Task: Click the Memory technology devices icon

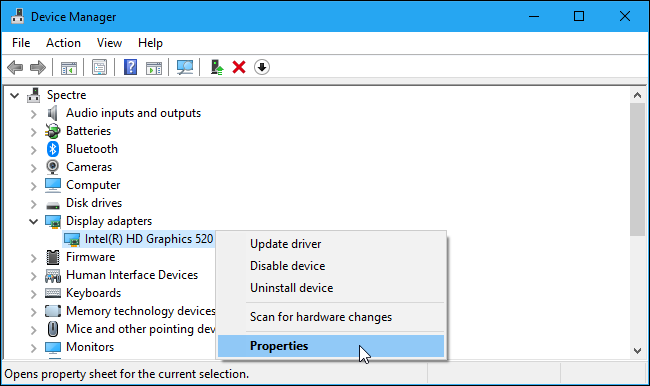Action: (x=53, y=311)
